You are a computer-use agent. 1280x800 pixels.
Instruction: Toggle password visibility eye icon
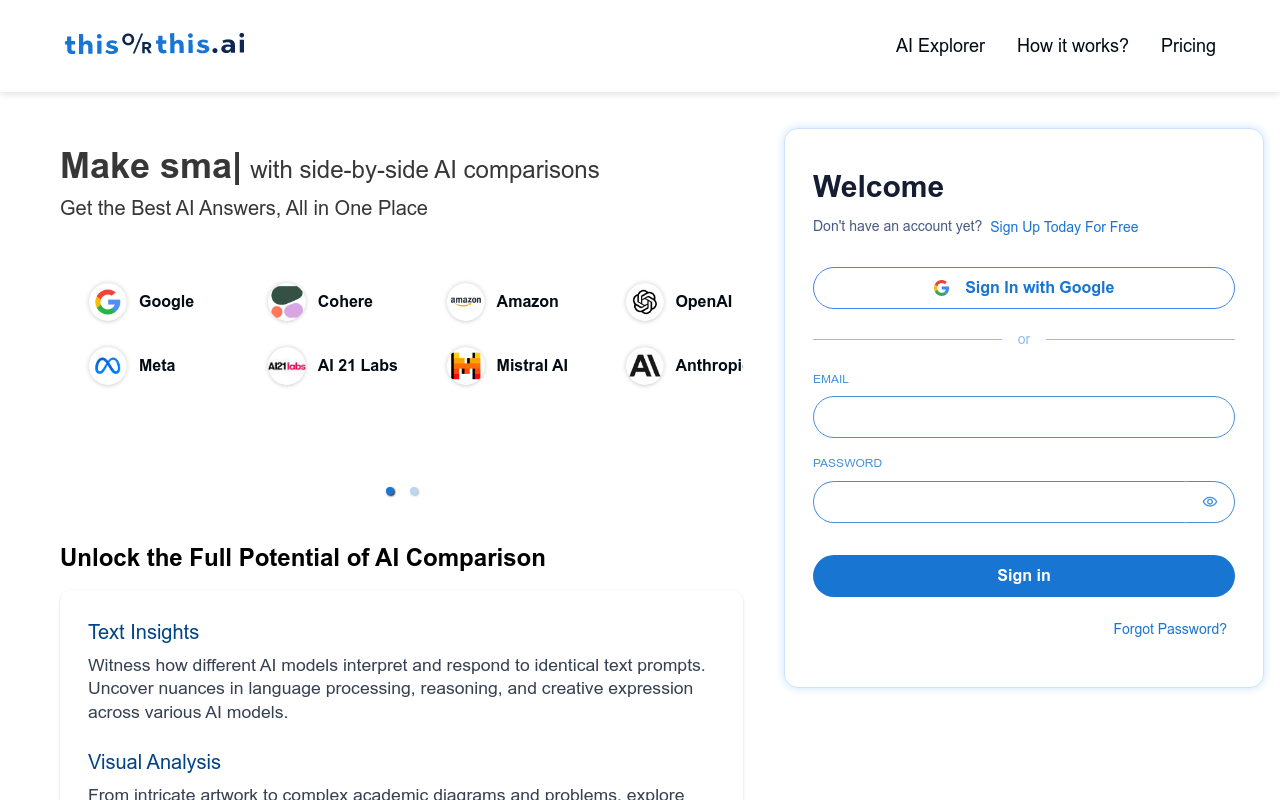click(x=1210, y=502)
